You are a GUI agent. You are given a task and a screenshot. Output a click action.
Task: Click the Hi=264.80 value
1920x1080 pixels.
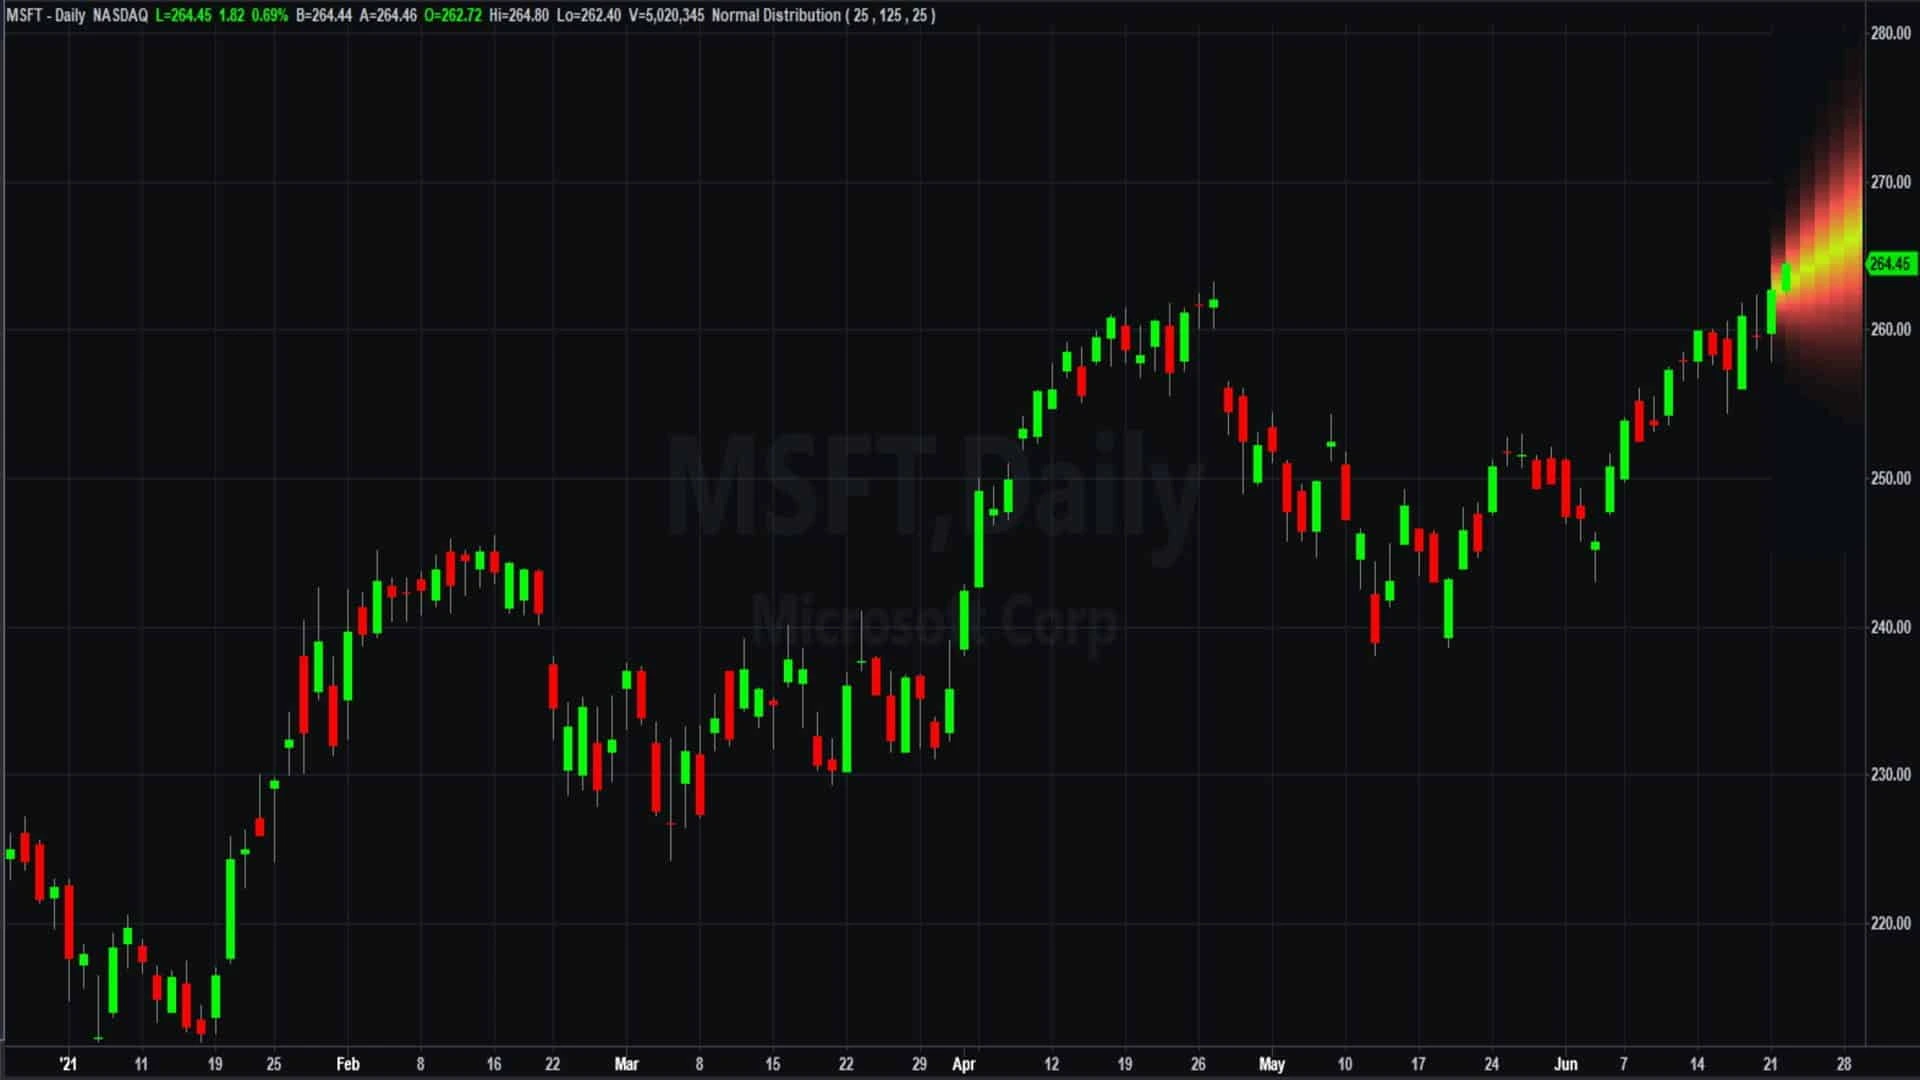pos(519,15)
